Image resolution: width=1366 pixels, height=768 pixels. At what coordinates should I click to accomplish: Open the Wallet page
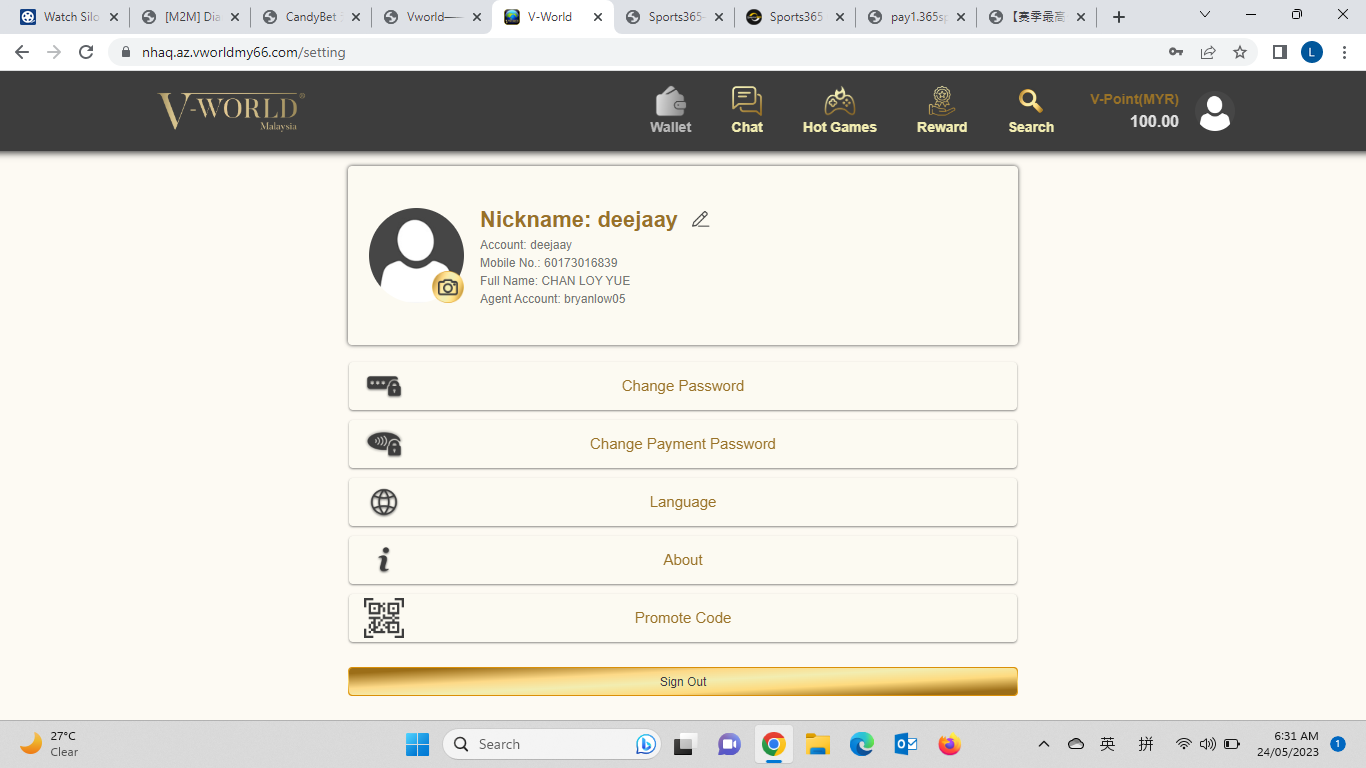point(670,111)
